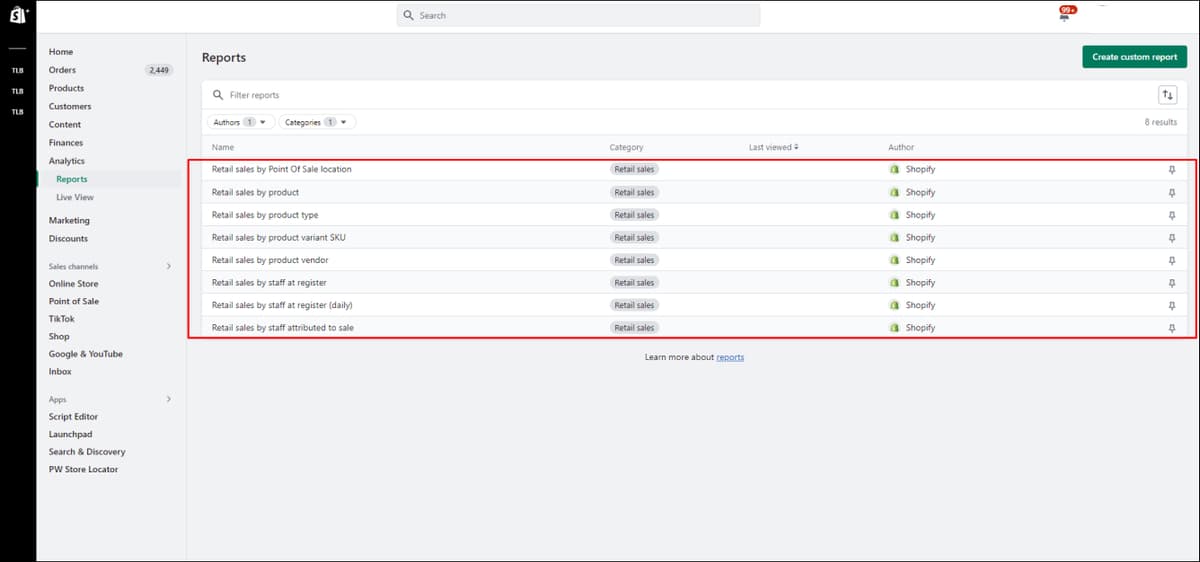The width and height of the screenshot is (1200, 562).
Task: Open Launchpad app
Action: click(70, 434)
